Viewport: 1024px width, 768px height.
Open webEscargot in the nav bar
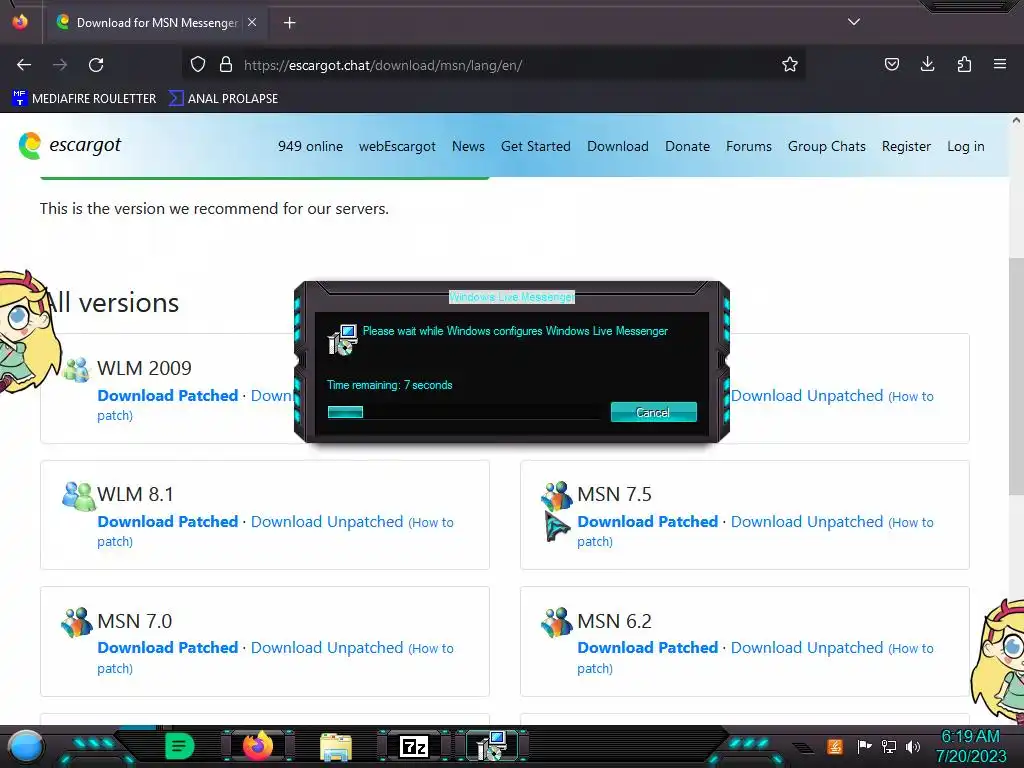(397, 146)
